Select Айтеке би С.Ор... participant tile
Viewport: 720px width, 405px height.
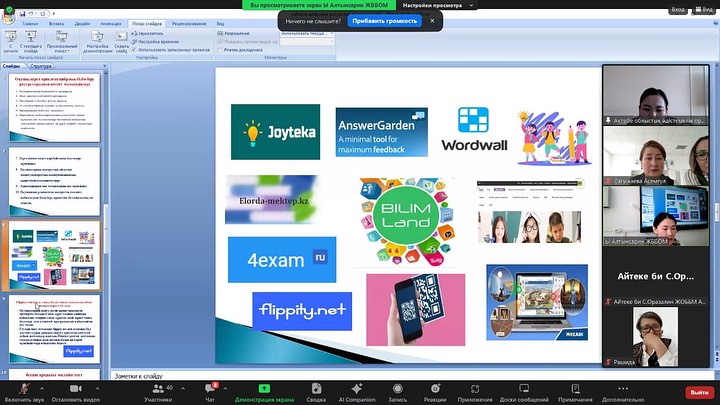[656, 276]
